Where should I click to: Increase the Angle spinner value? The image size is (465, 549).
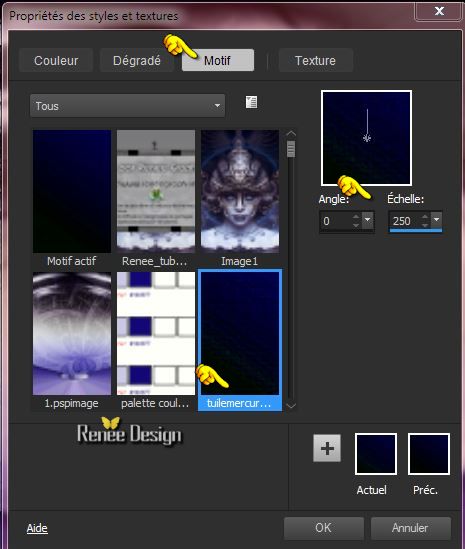click(356, 217)
